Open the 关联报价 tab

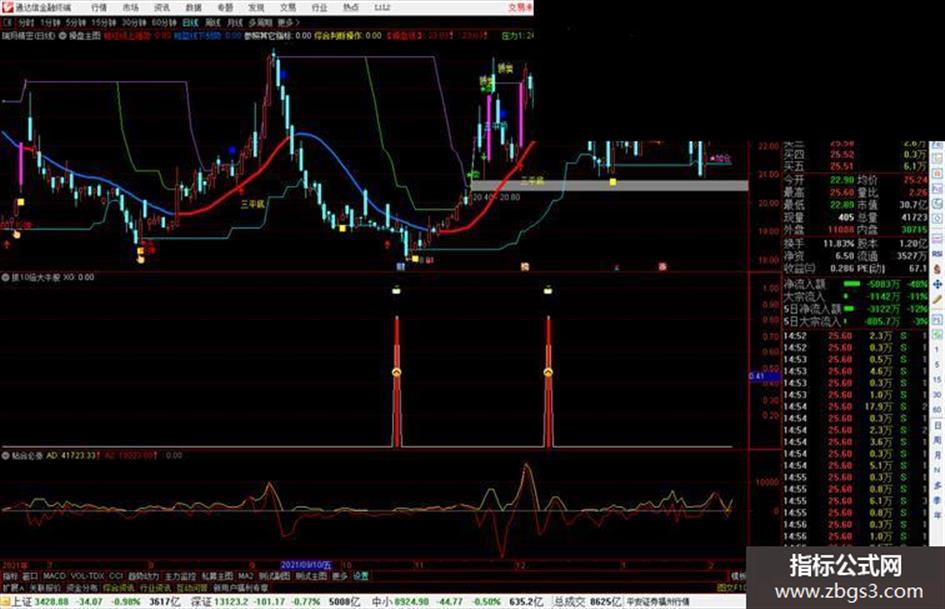tap(45, 587)
